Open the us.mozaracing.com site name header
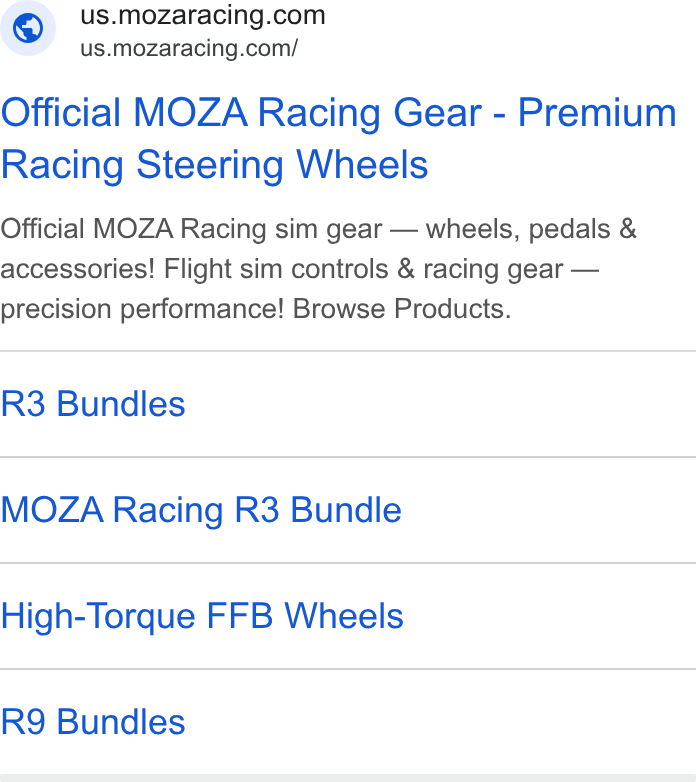Screen dimensions: 696x782 coord(203,15)
